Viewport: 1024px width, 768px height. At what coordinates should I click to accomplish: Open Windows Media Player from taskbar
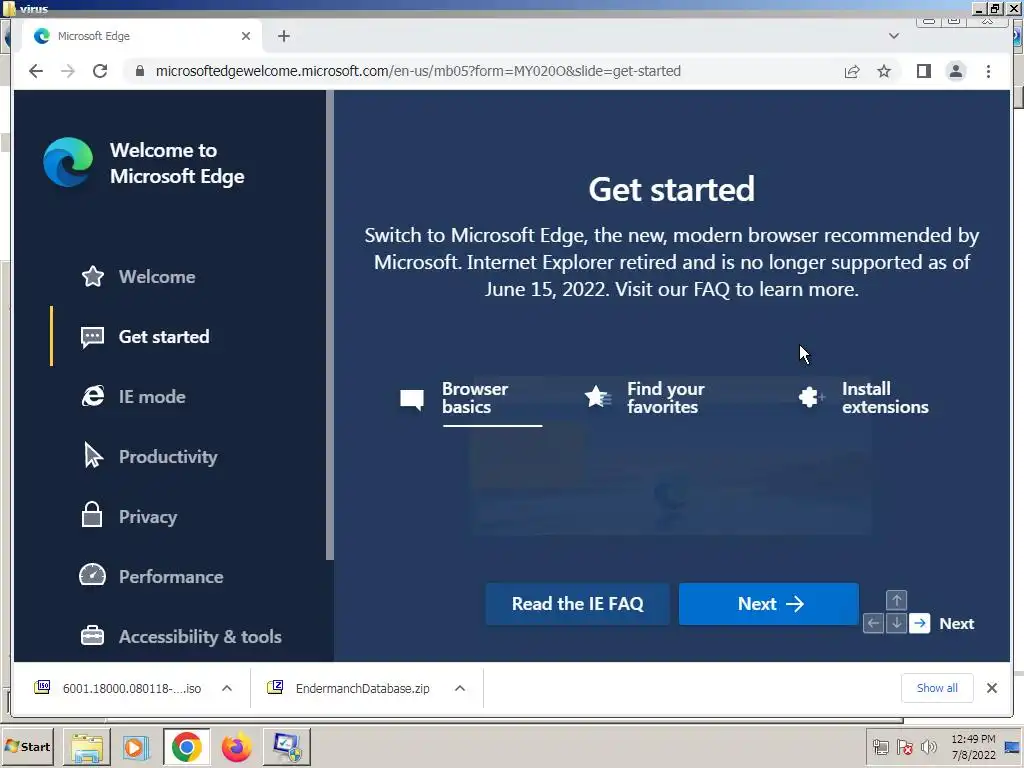pyautogui.click(x=136, y=746)
